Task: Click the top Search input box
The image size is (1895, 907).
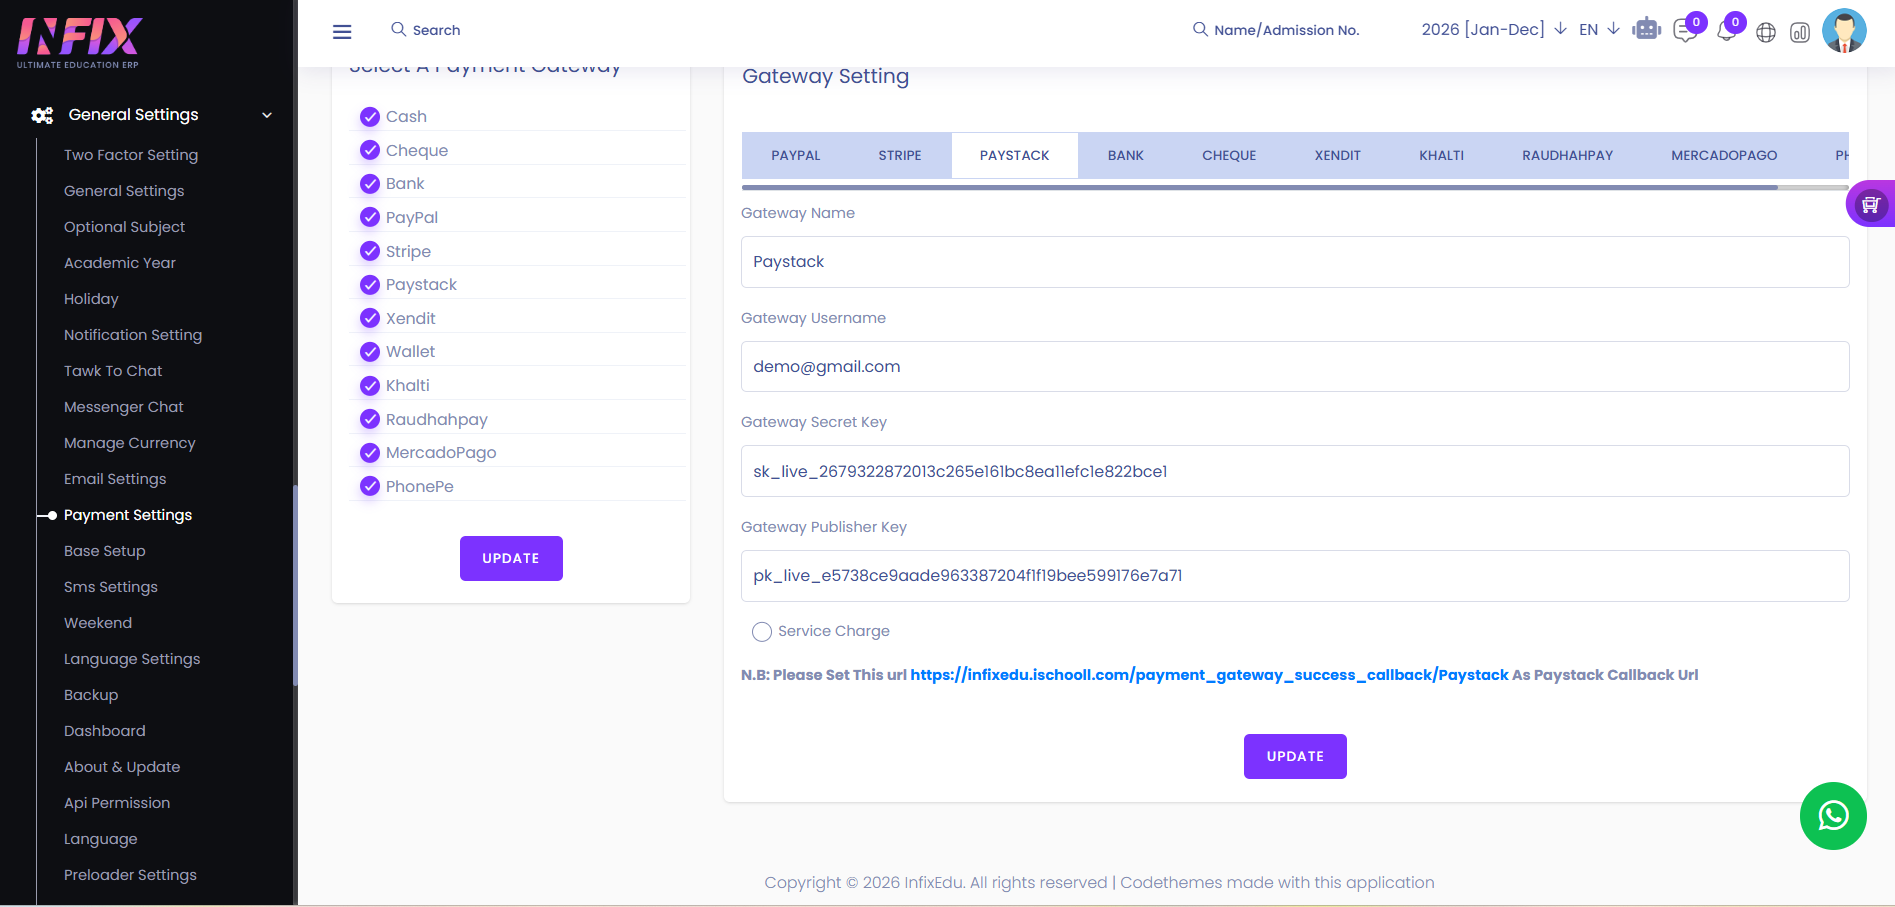Action: 437,30
